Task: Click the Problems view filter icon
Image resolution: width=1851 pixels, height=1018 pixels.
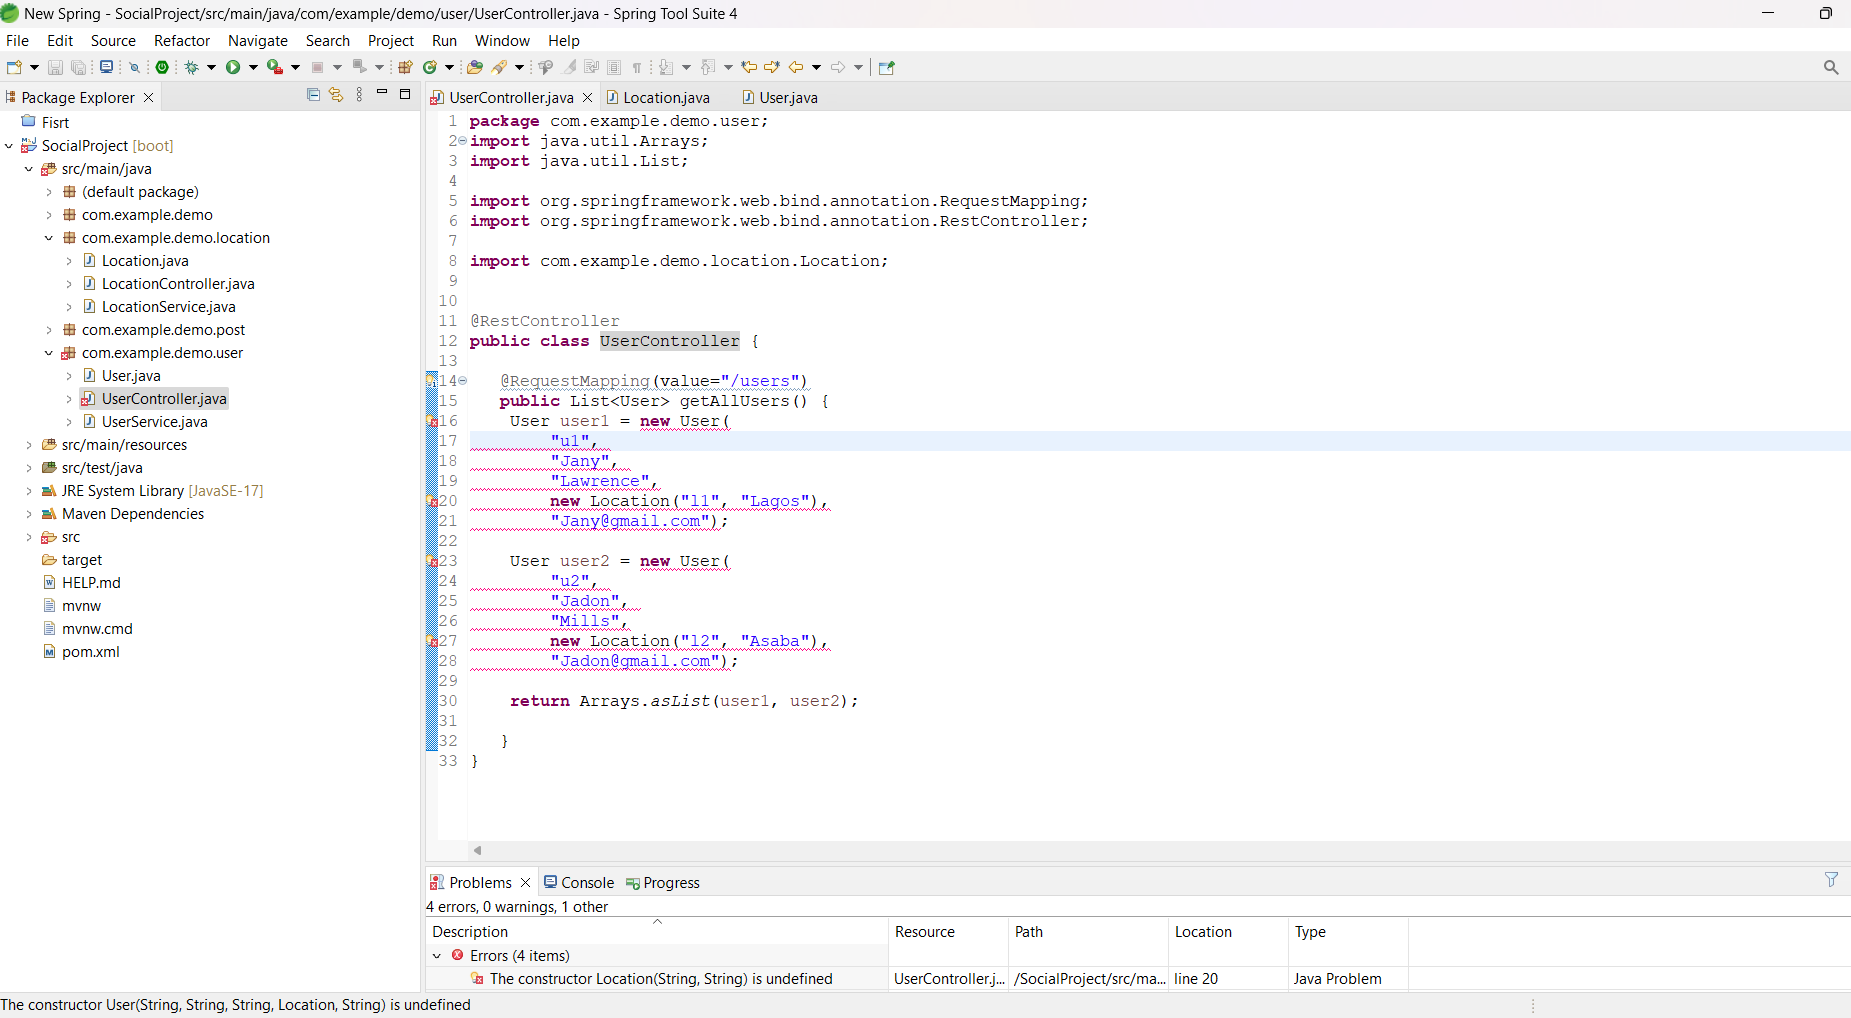Action: click(x=1831, y=880)
